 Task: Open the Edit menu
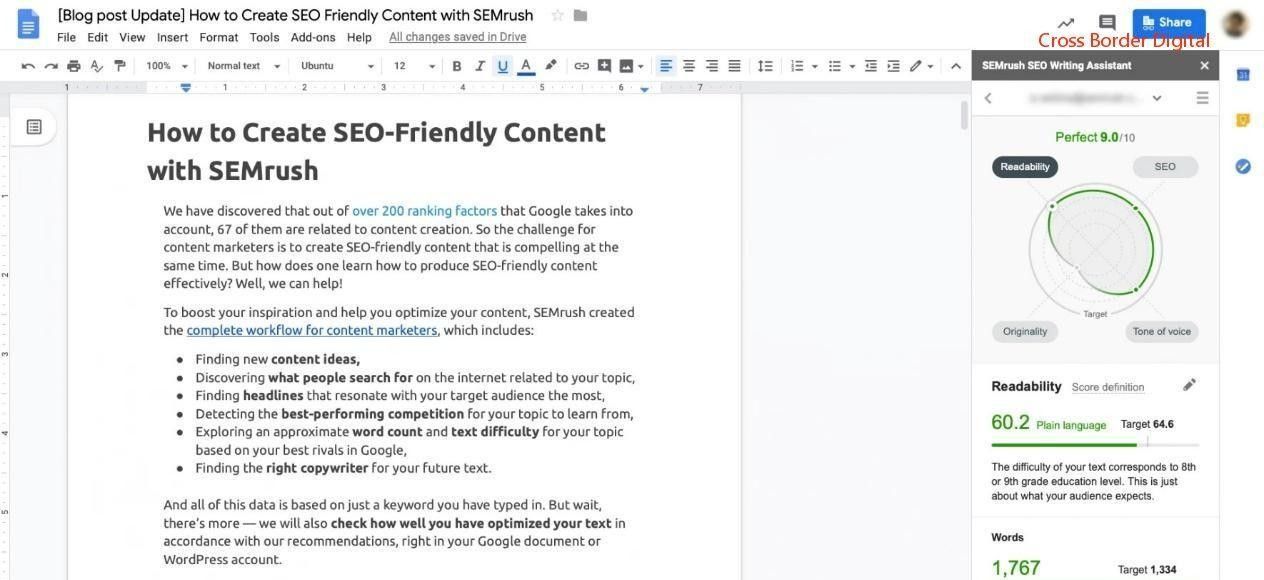click(x=97, y=37)
